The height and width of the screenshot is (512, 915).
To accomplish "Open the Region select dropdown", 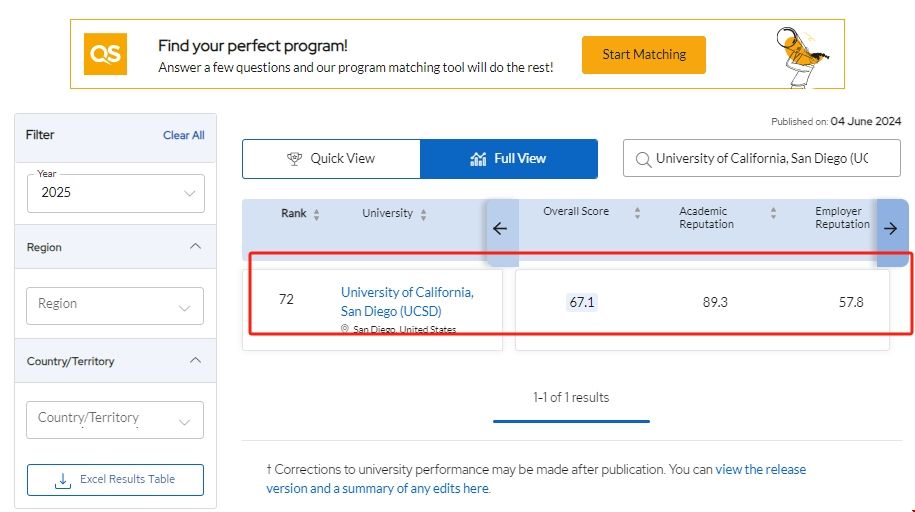I will click(x=115, y=305).
